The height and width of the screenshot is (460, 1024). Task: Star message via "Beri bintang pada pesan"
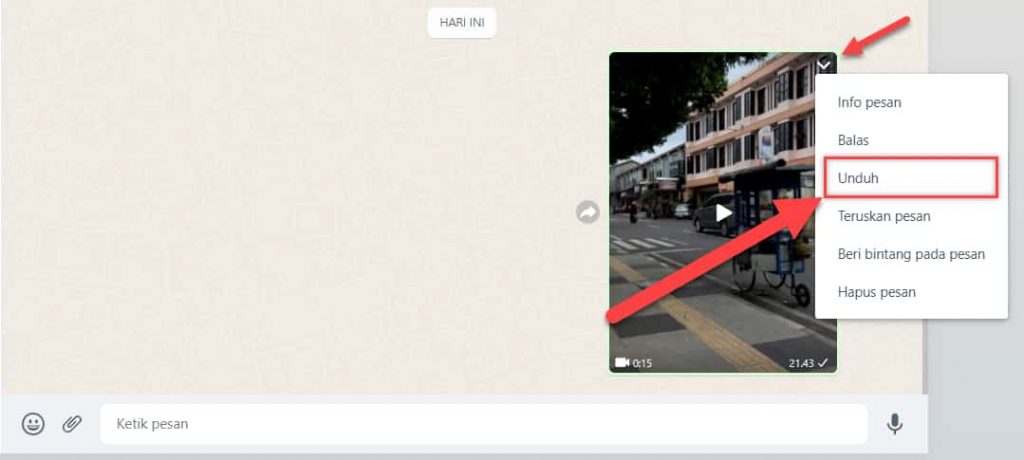coord(911,254)
